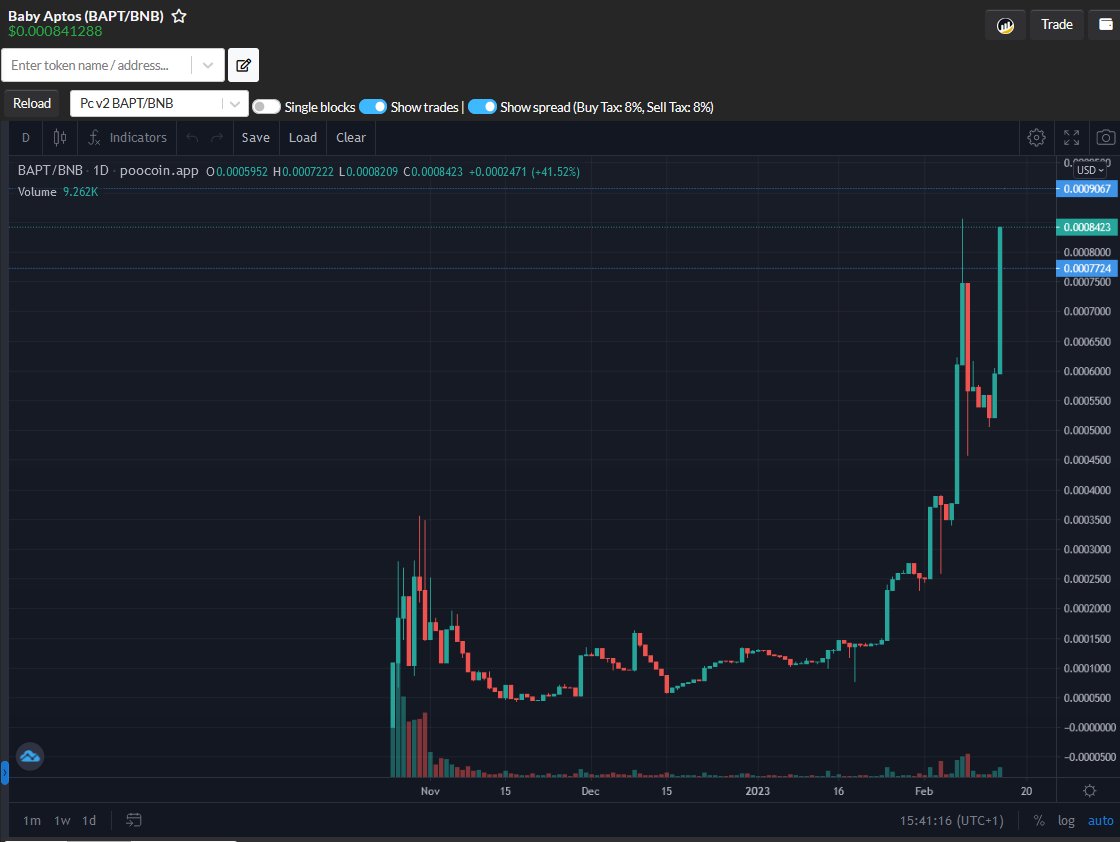Favorite Baby Aptos with the star icon
The image size is (1120, 842).
tap(178, 15)
